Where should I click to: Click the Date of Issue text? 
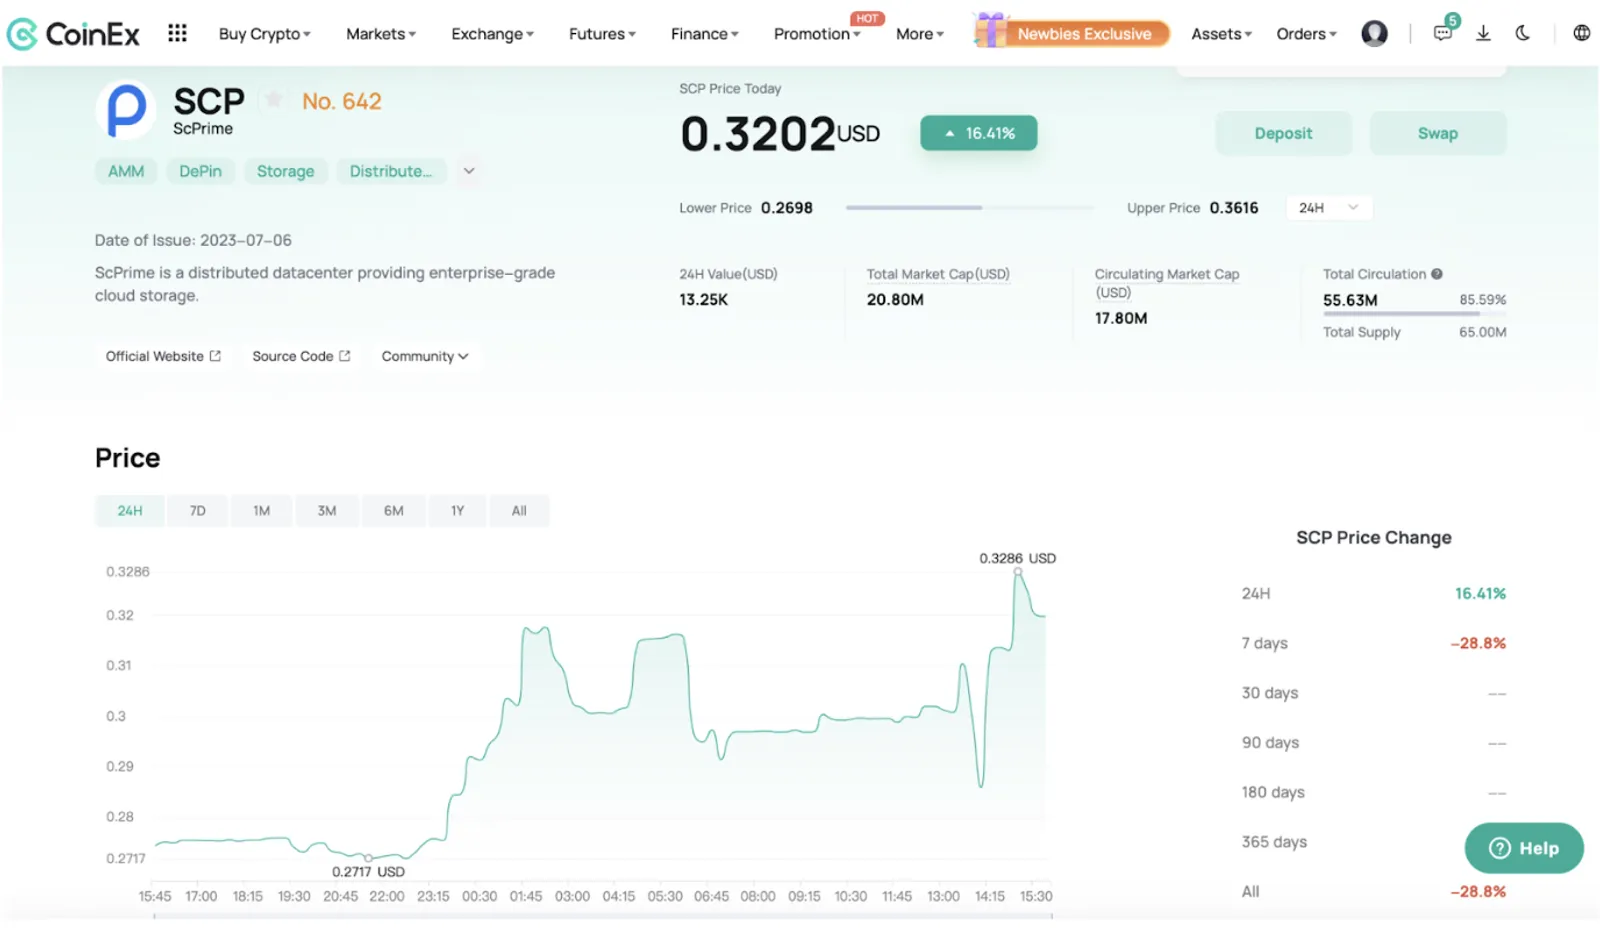click(193, 240)
